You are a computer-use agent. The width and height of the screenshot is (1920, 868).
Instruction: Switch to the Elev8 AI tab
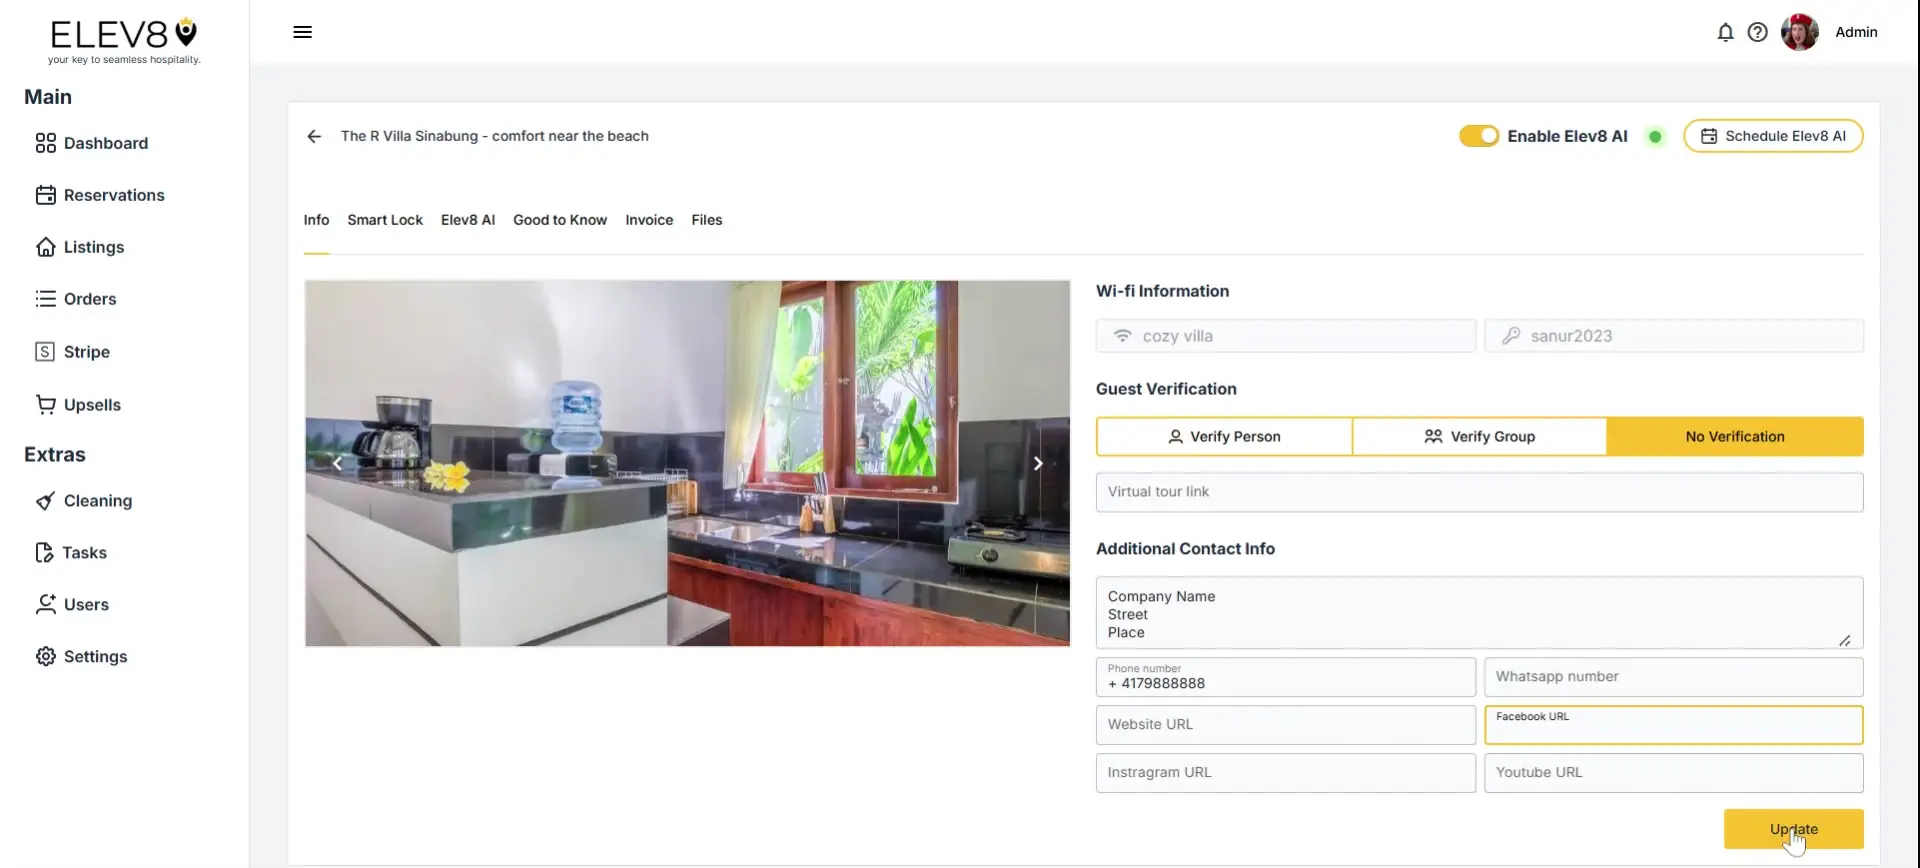tap(468, 220)
